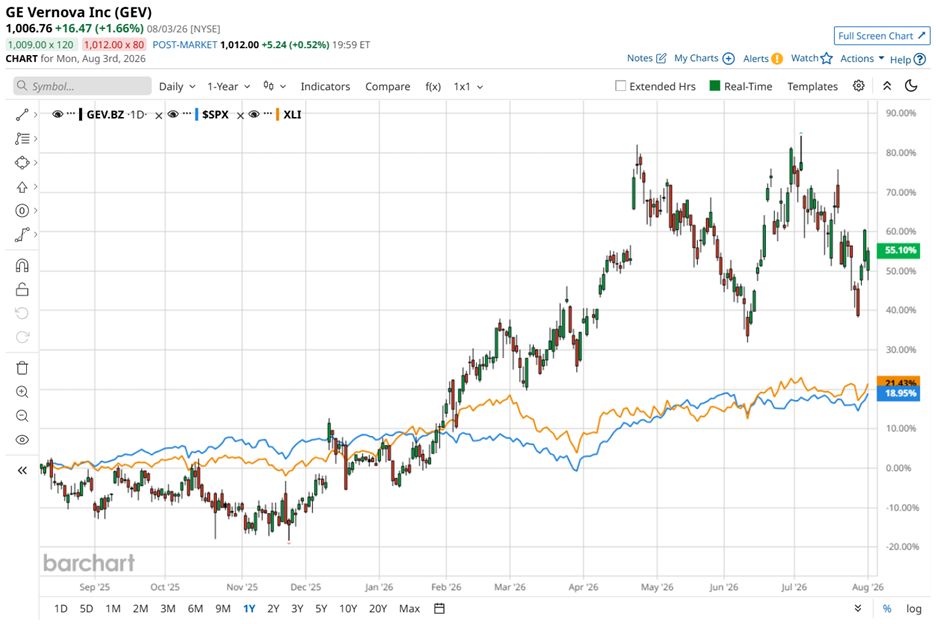This screenshot has height=624, width=936.
Task: Select the Fibonacci lines tool
Action: click(22, 139)
